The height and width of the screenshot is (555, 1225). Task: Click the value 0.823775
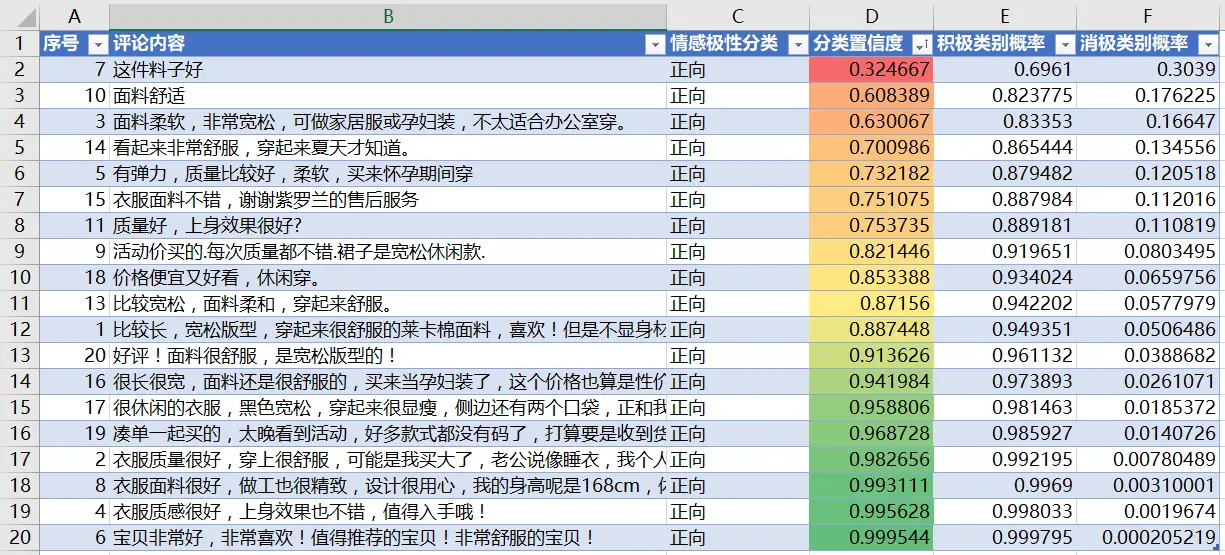(x=1005, y=96)
